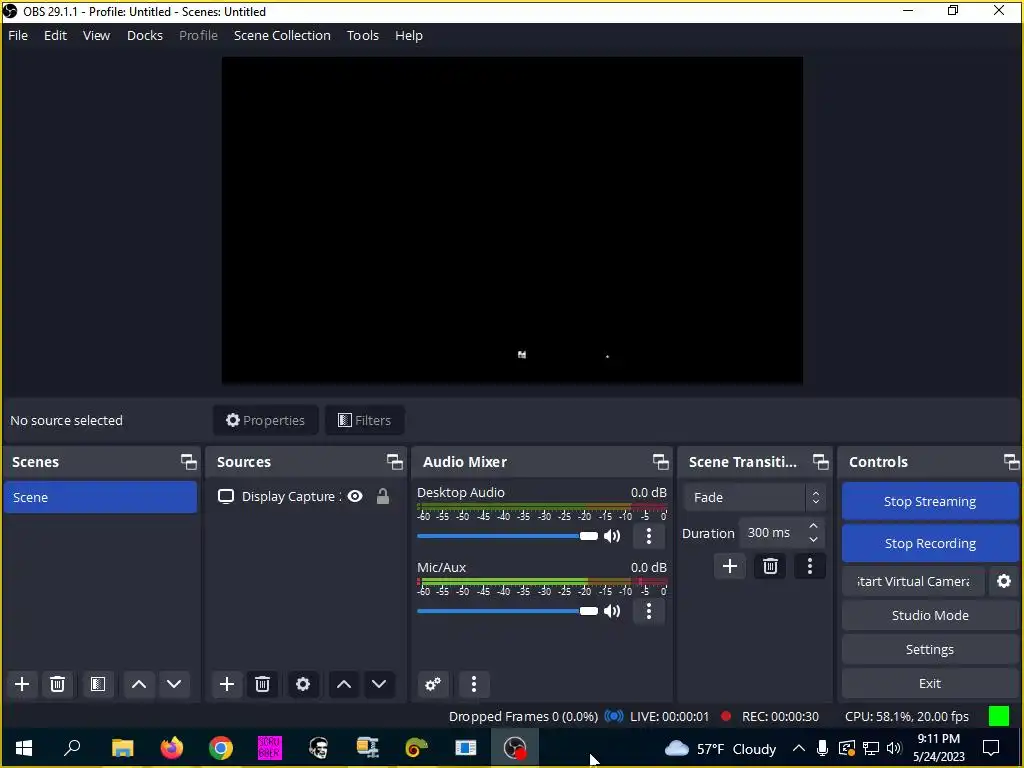Adjust Mic/Aux volume slider
The image size is (1024, 768).
(507, 611)
